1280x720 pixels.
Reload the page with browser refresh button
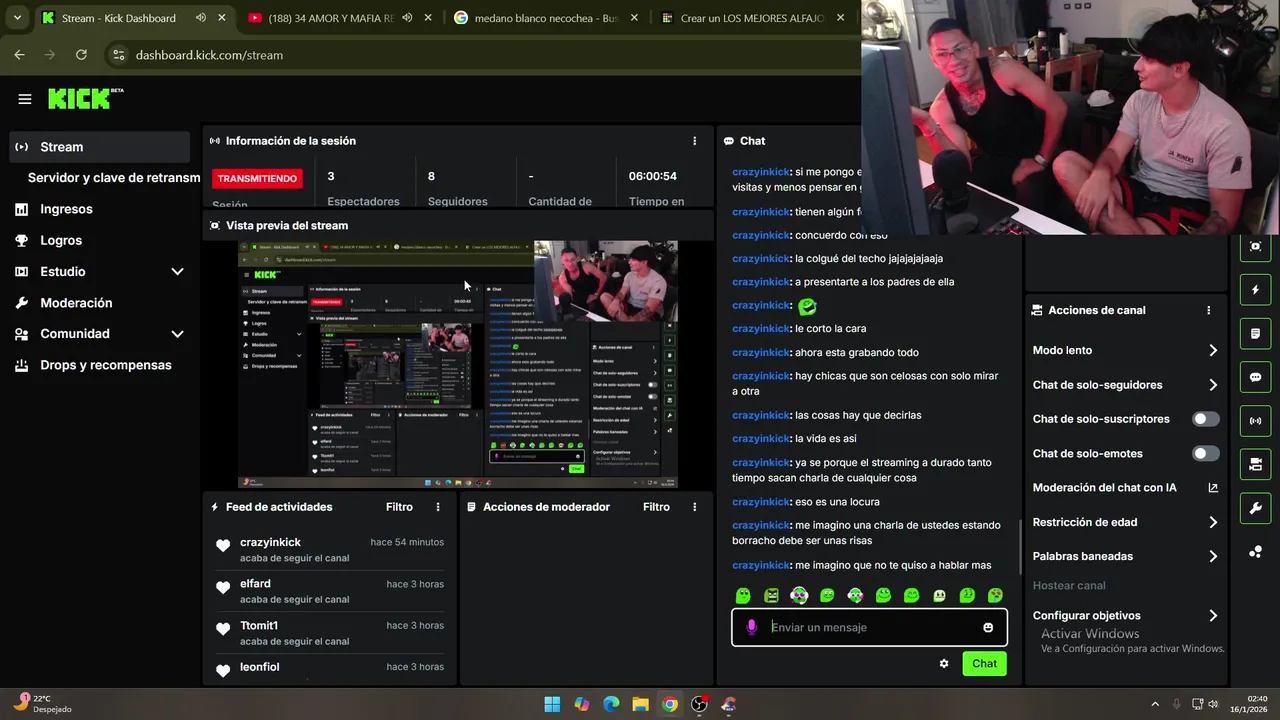pyautogui.click(x=81, y=55)
